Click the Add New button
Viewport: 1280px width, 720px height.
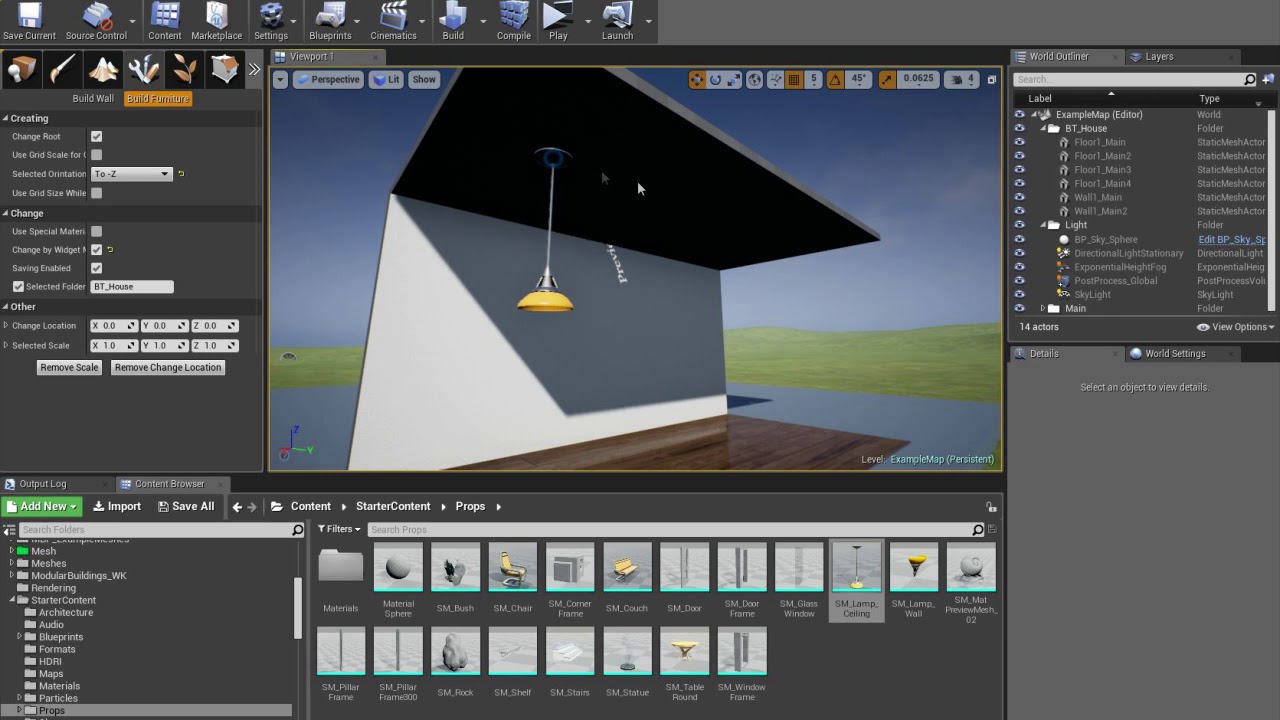41,507
